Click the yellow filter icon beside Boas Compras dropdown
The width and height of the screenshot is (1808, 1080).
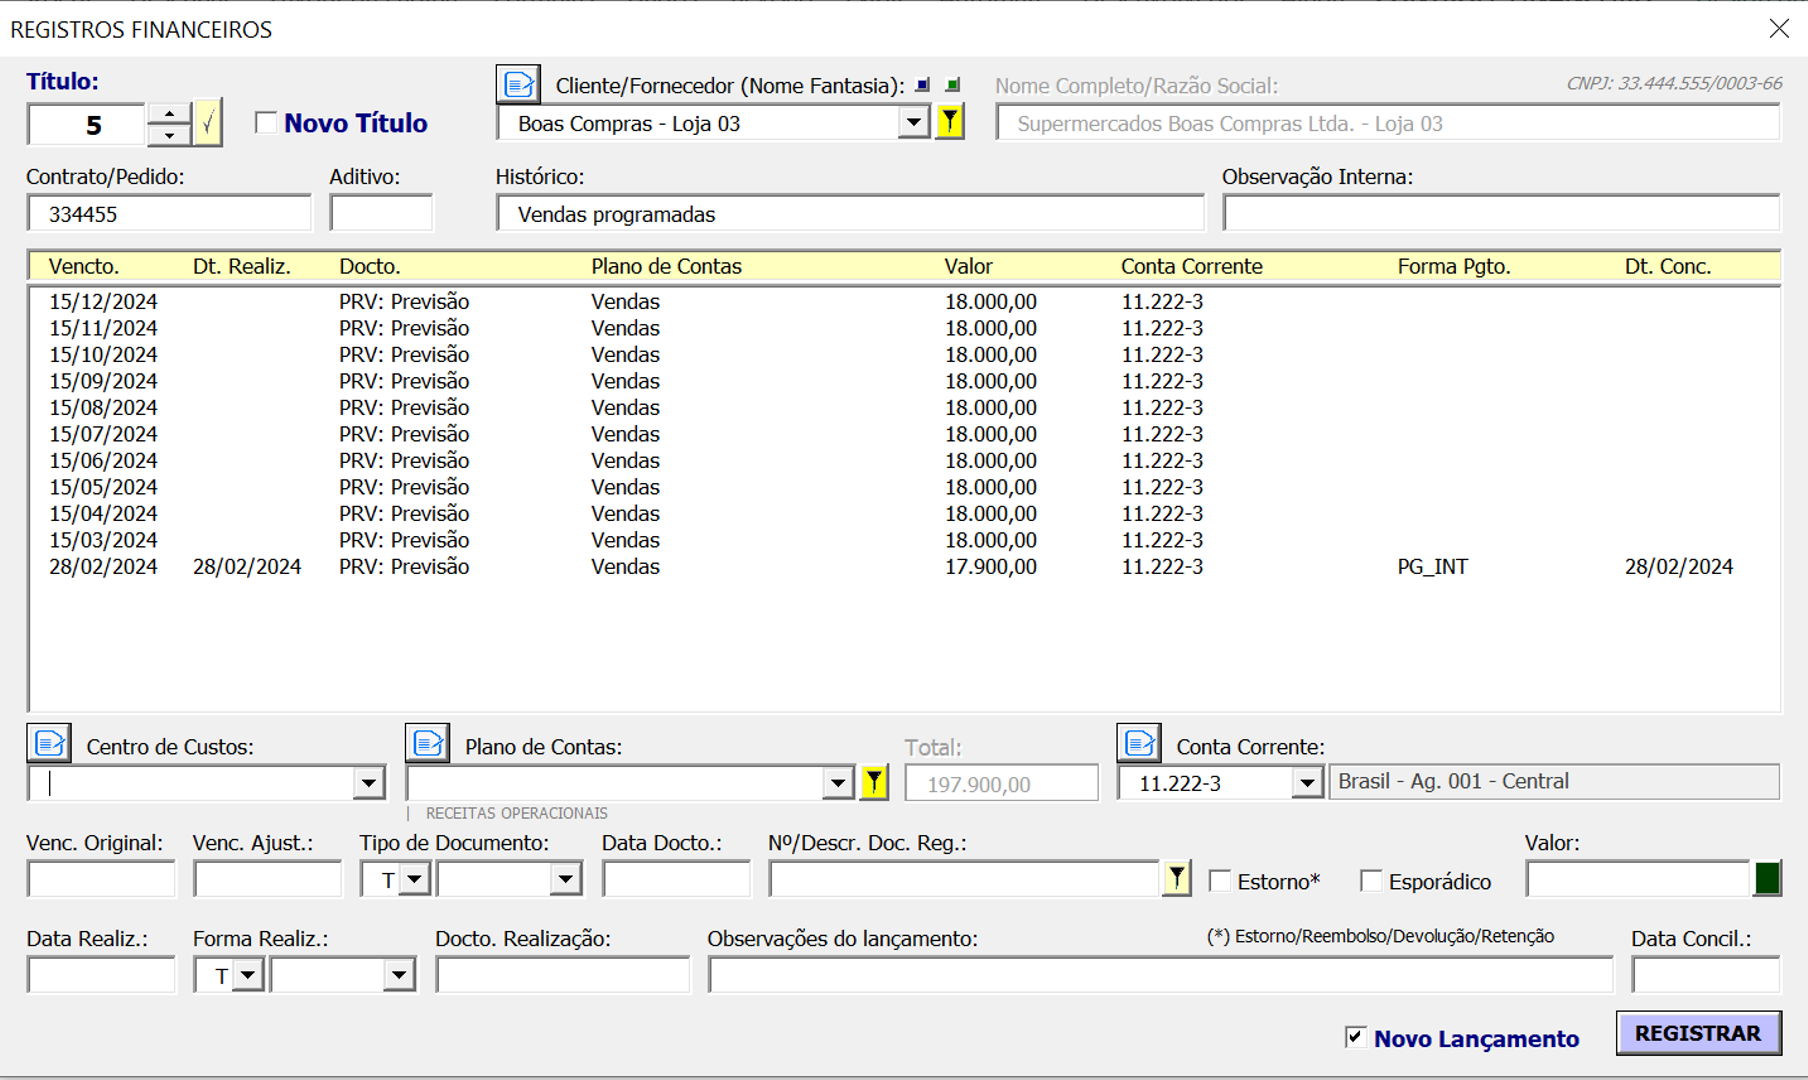[949, 123]
